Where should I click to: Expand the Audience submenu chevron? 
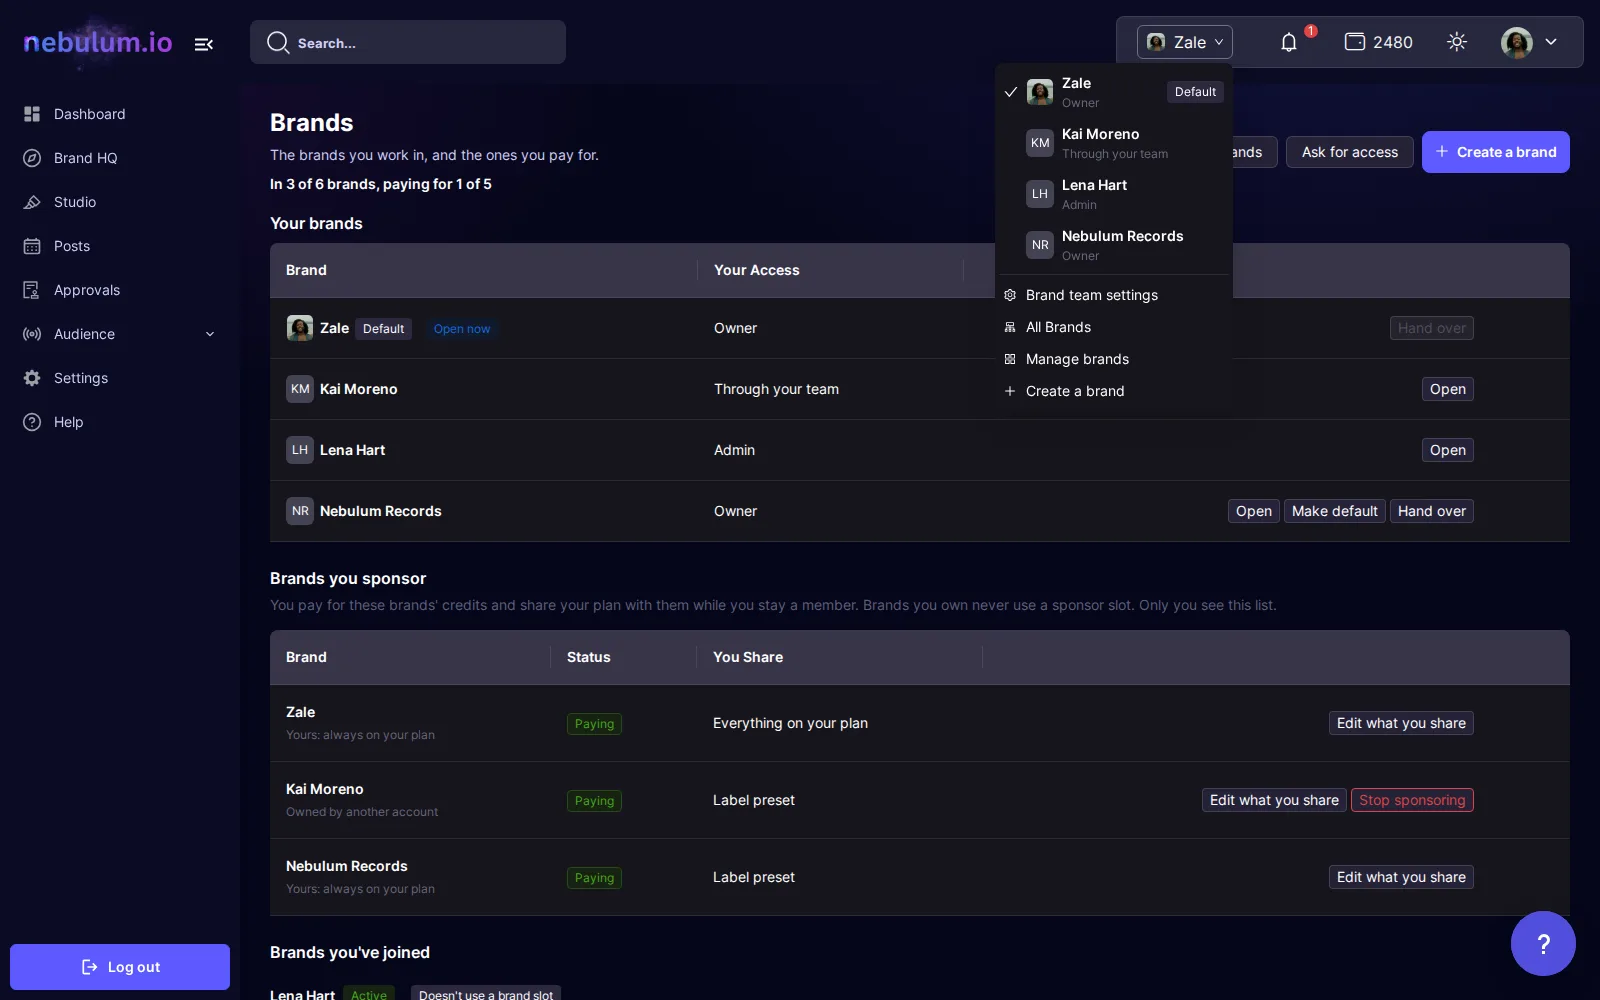(210, 334)
